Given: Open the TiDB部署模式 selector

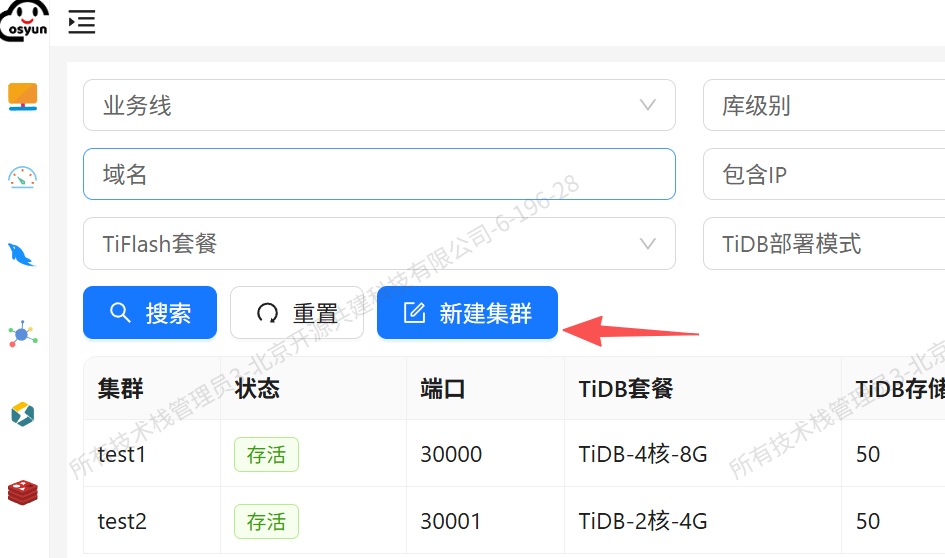Looking at the screenshot, I should (x=823, y=244).
